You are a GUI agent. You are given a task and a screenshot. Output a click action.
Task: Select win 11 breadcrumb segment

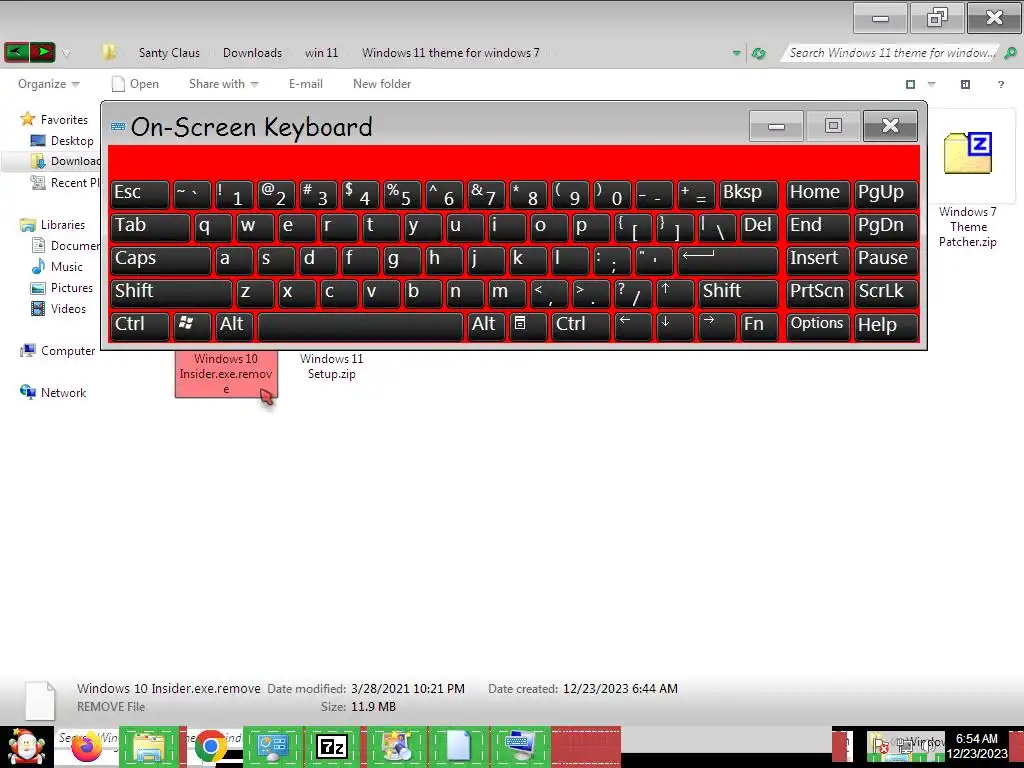coord(321,53)
